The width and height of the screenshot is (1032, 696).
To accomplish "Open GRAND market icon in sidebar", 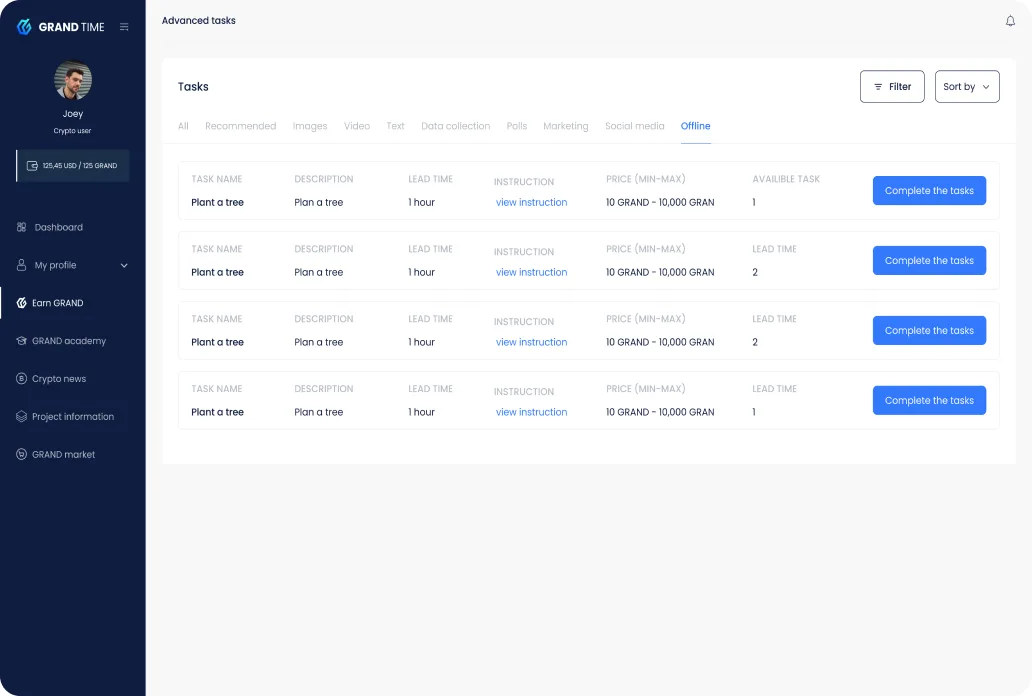I will point(21,454).
